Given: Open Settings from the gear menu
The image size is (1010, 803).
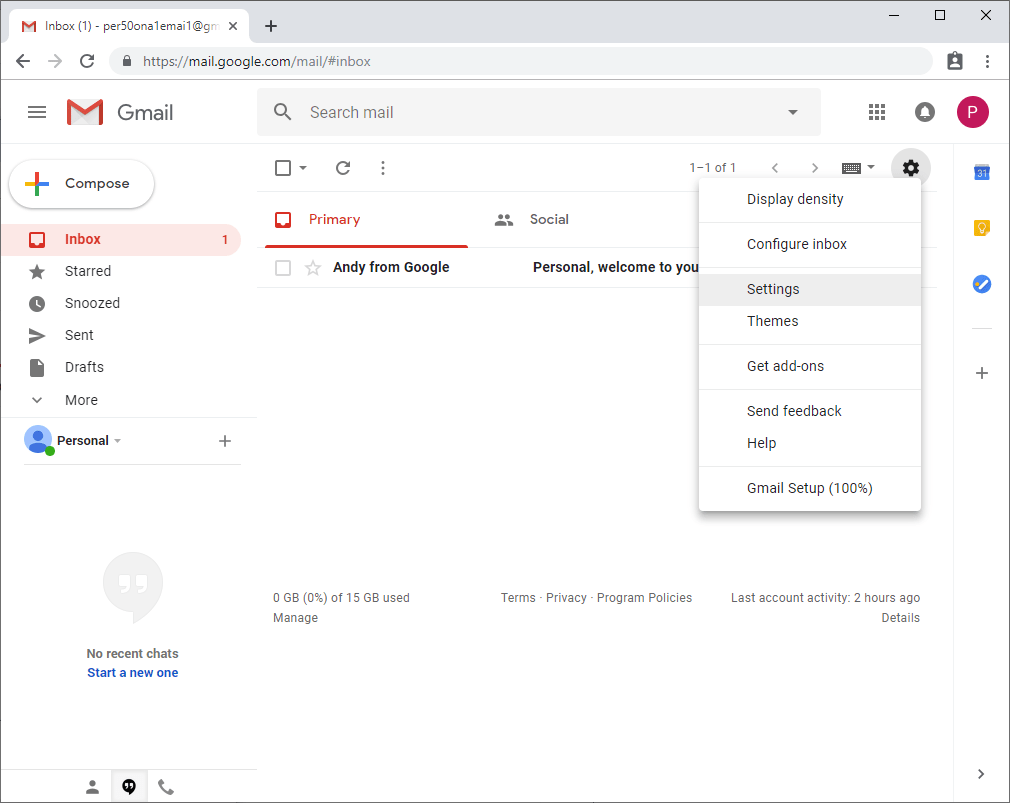Looking at the screenshot, I should [810, 290].
